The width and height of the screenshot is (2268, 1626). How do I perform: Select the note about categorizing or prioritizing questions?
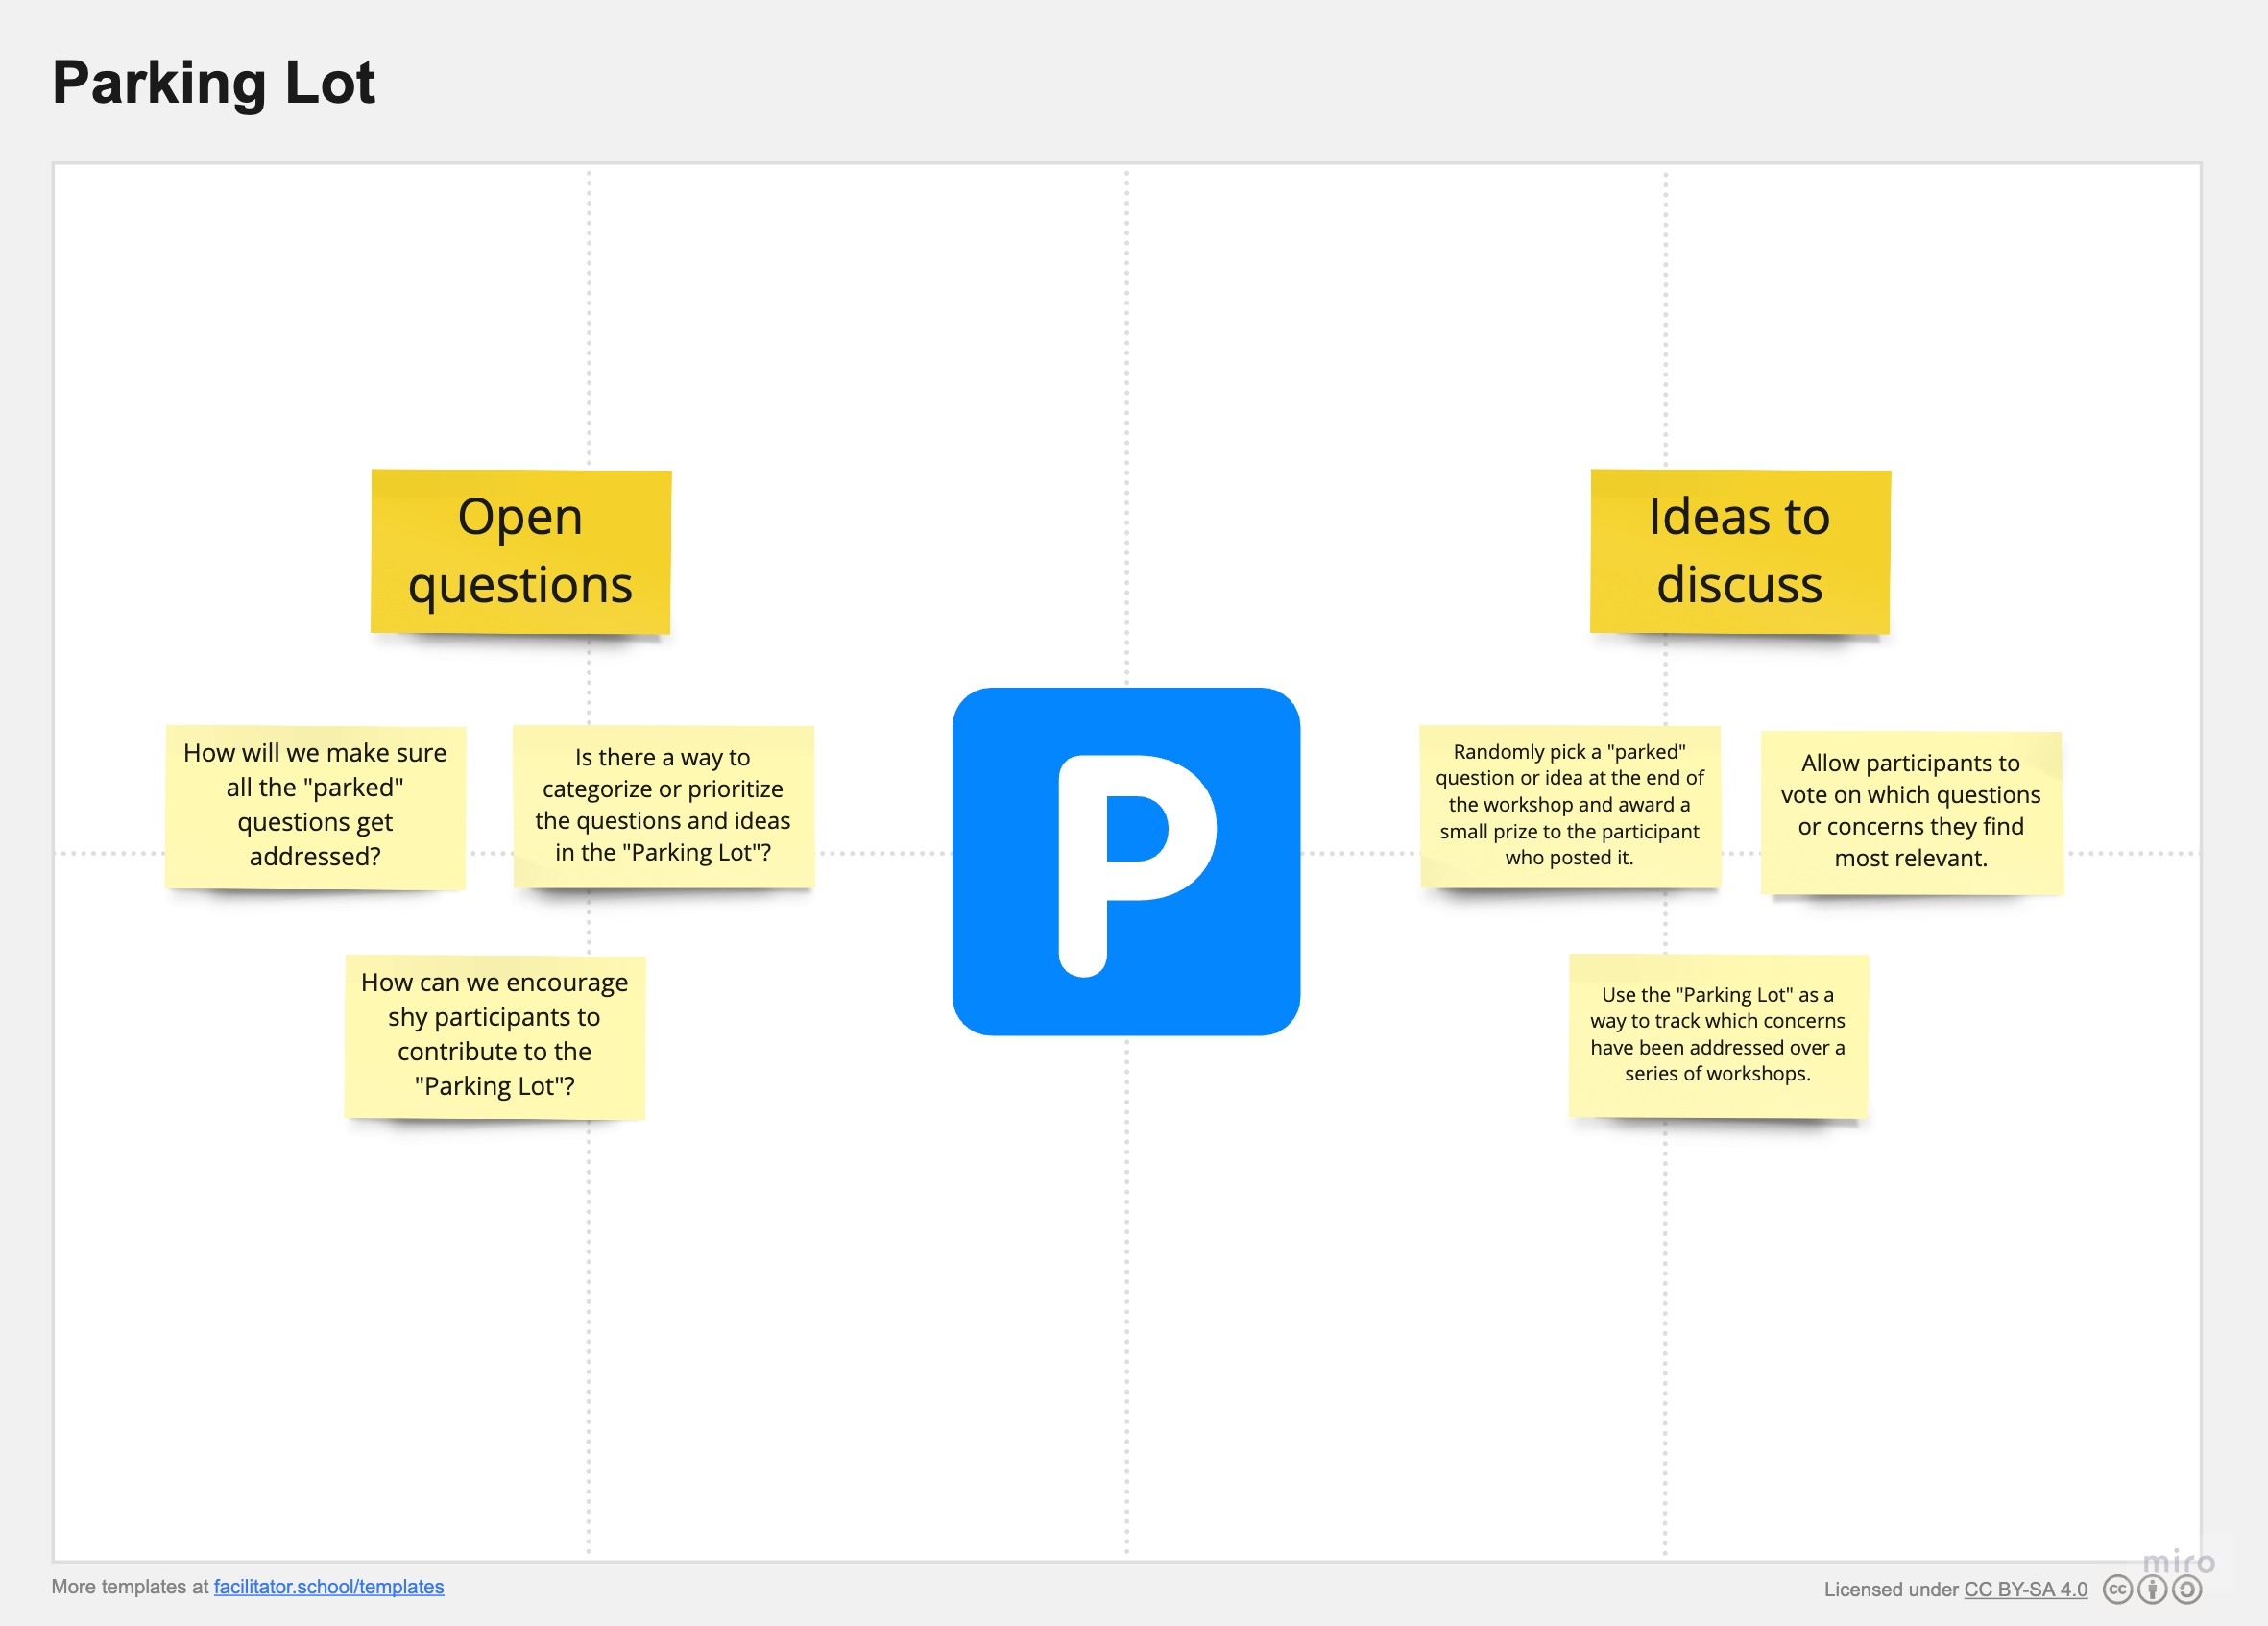pyautogui.click(x=663, y=806)
